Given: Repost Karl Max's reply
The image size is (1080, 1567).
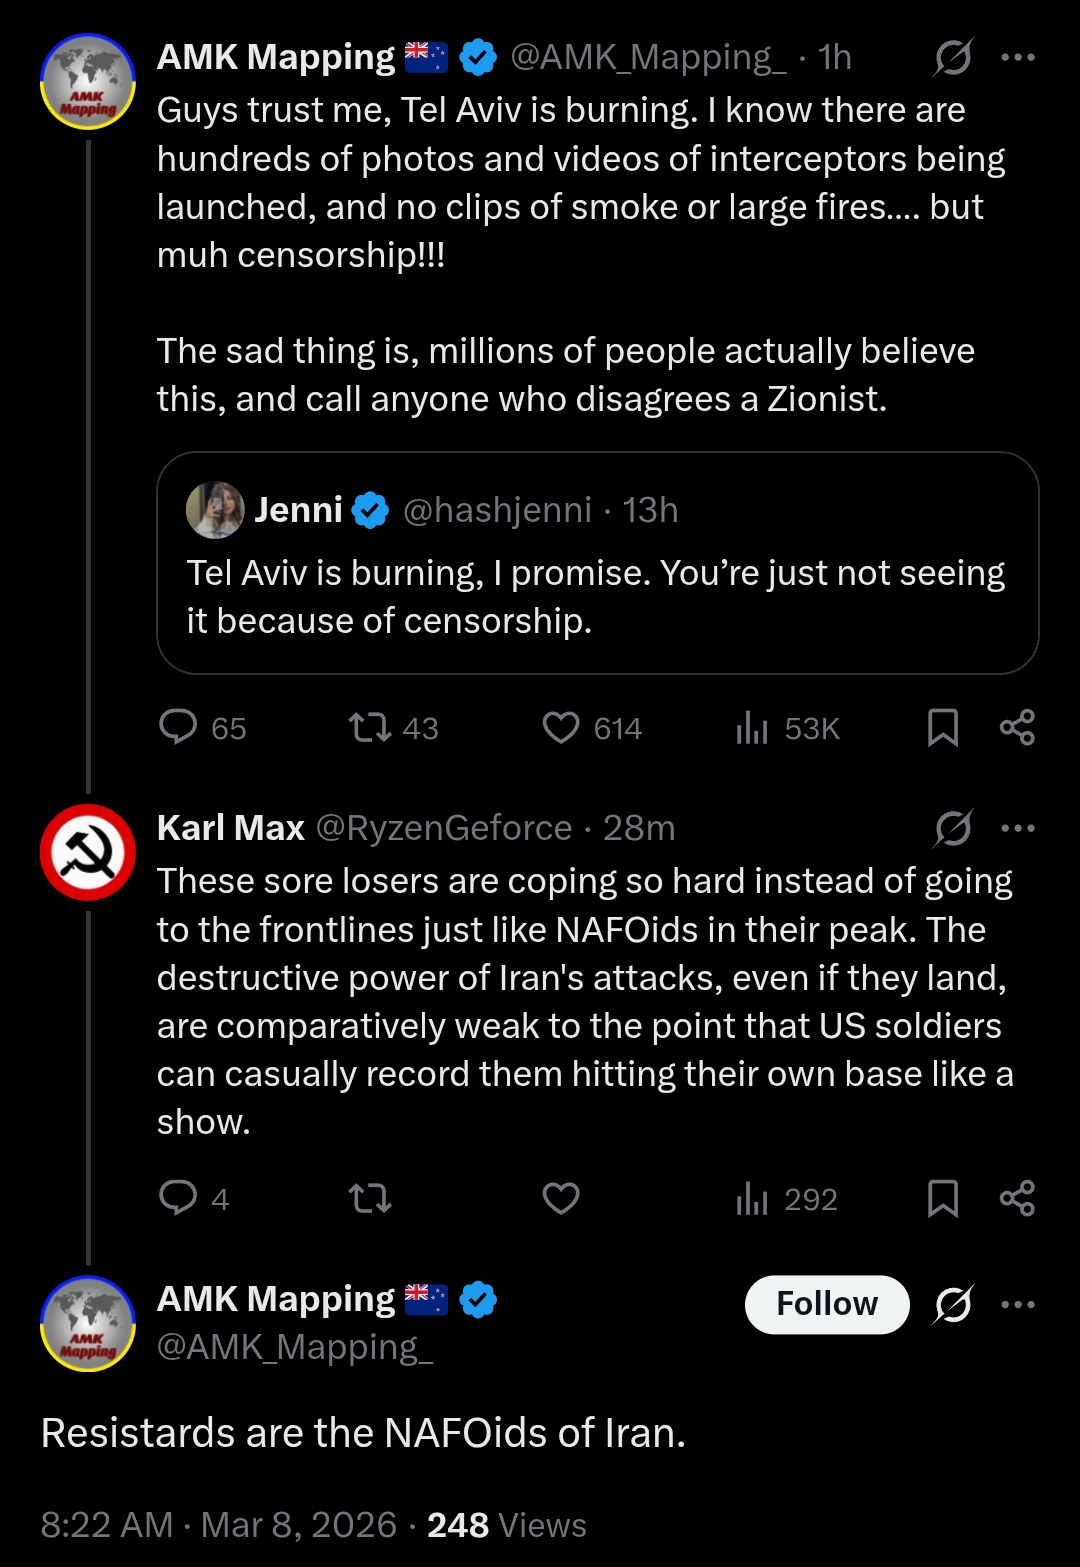Looking at the screenshot, I should click(370, 1197).
